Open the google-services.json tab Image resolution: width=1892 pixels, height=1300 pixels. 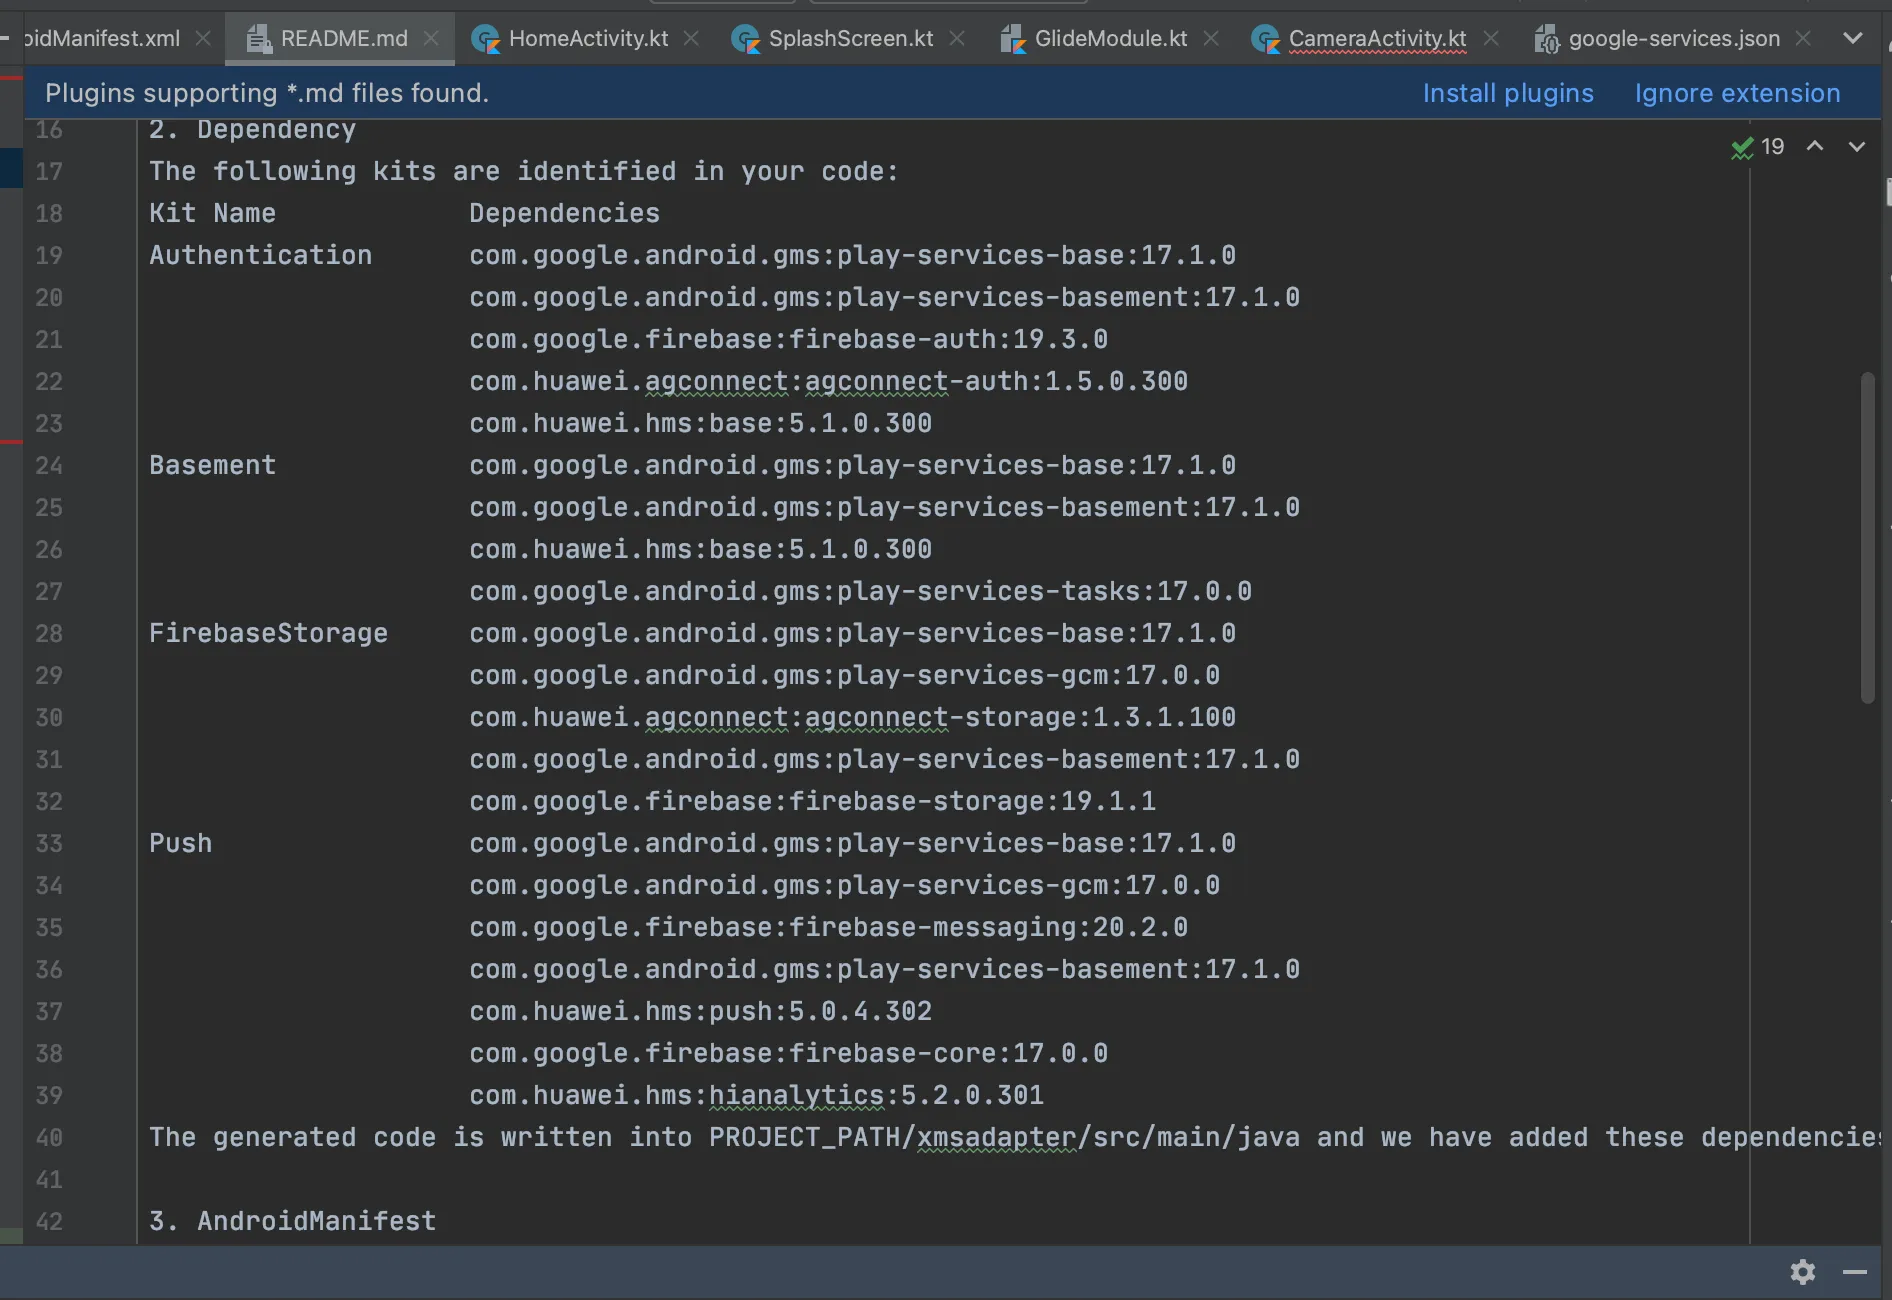click(1674, 39)
